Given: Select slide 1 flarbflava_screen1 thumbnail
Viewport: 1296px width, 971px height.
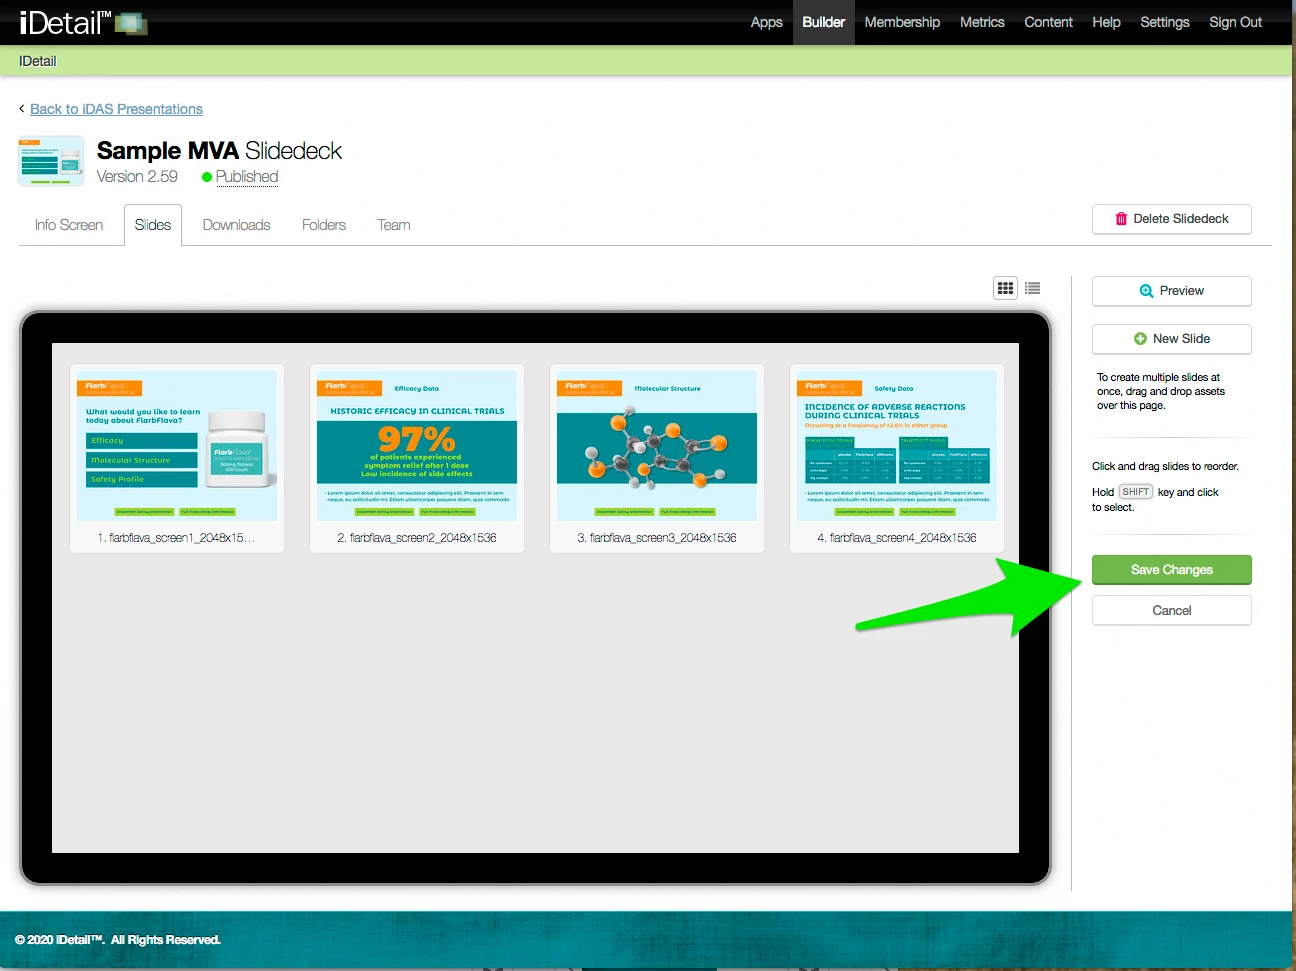Looking at the screenshot, I should click(x=177, y=446).
